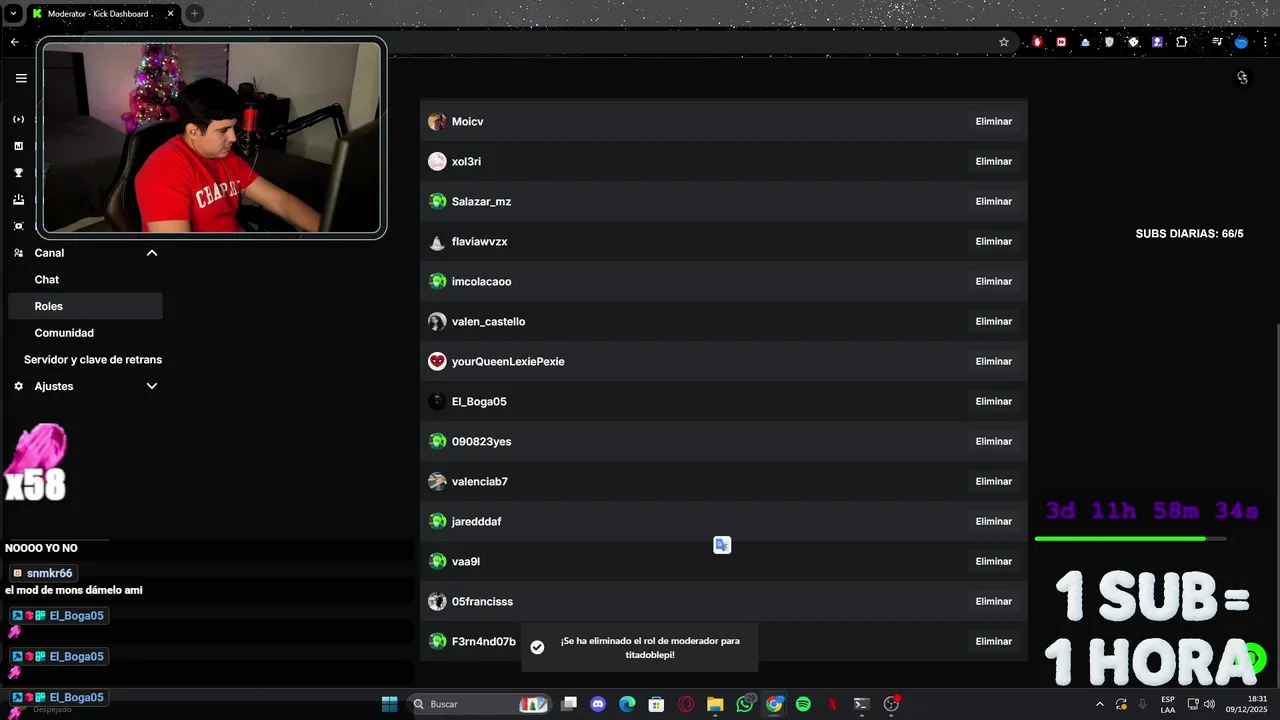Remove jaredddaf moderator role

click(x=994, y=521)
